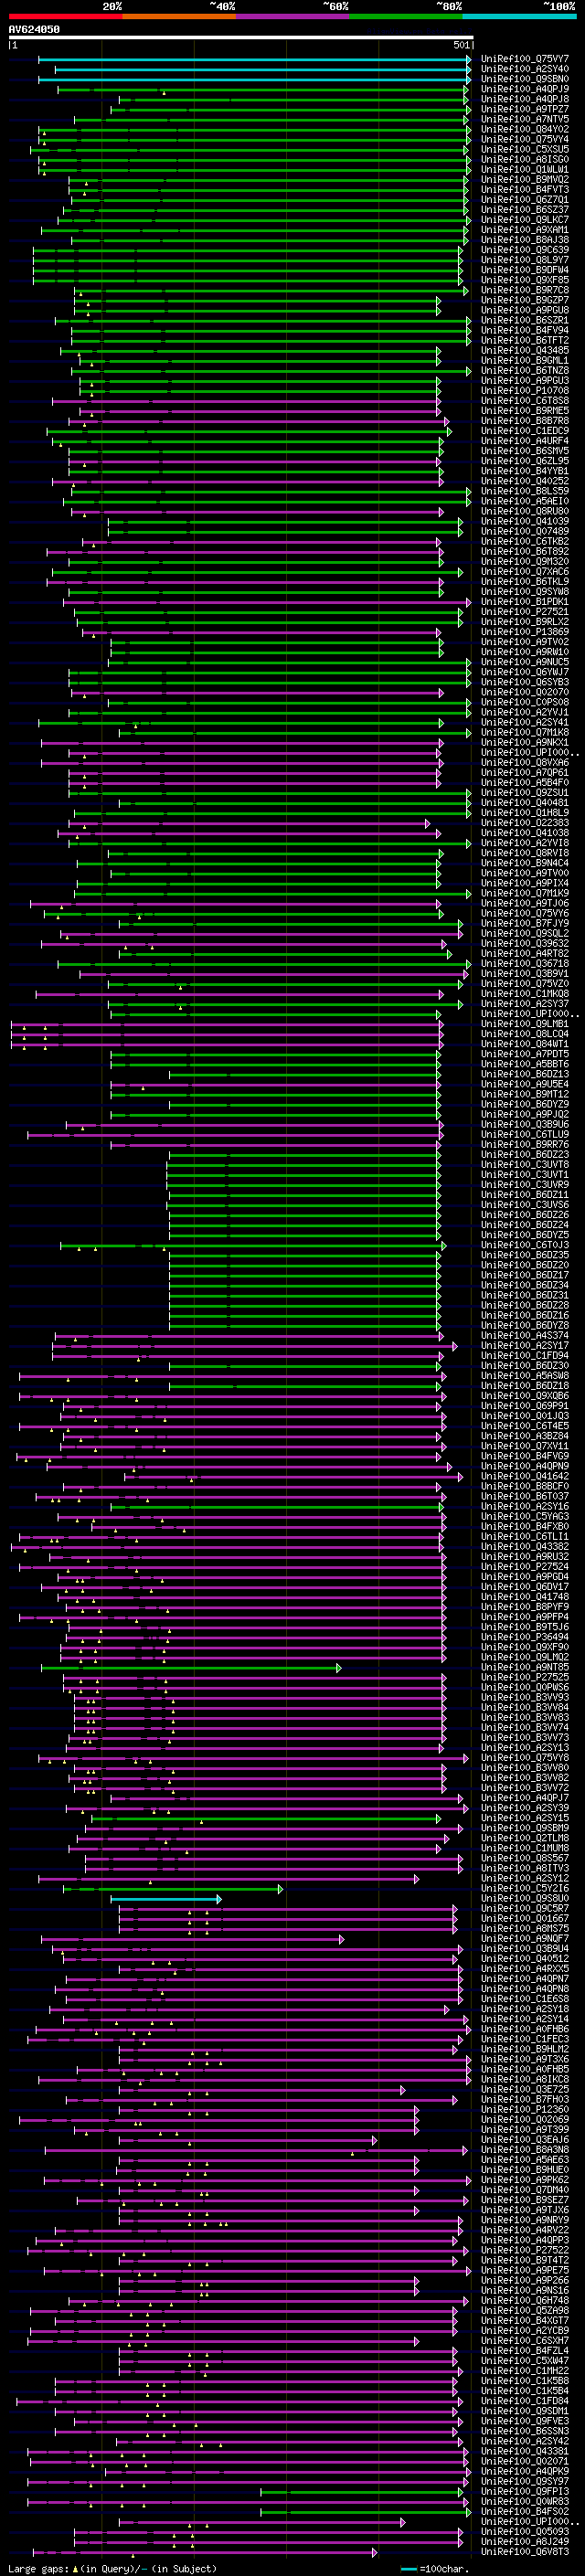Click the purple alignment bar for UniRef100_Q9LMB1
The image size is (585, 2576).
(x=226, y=1024)
